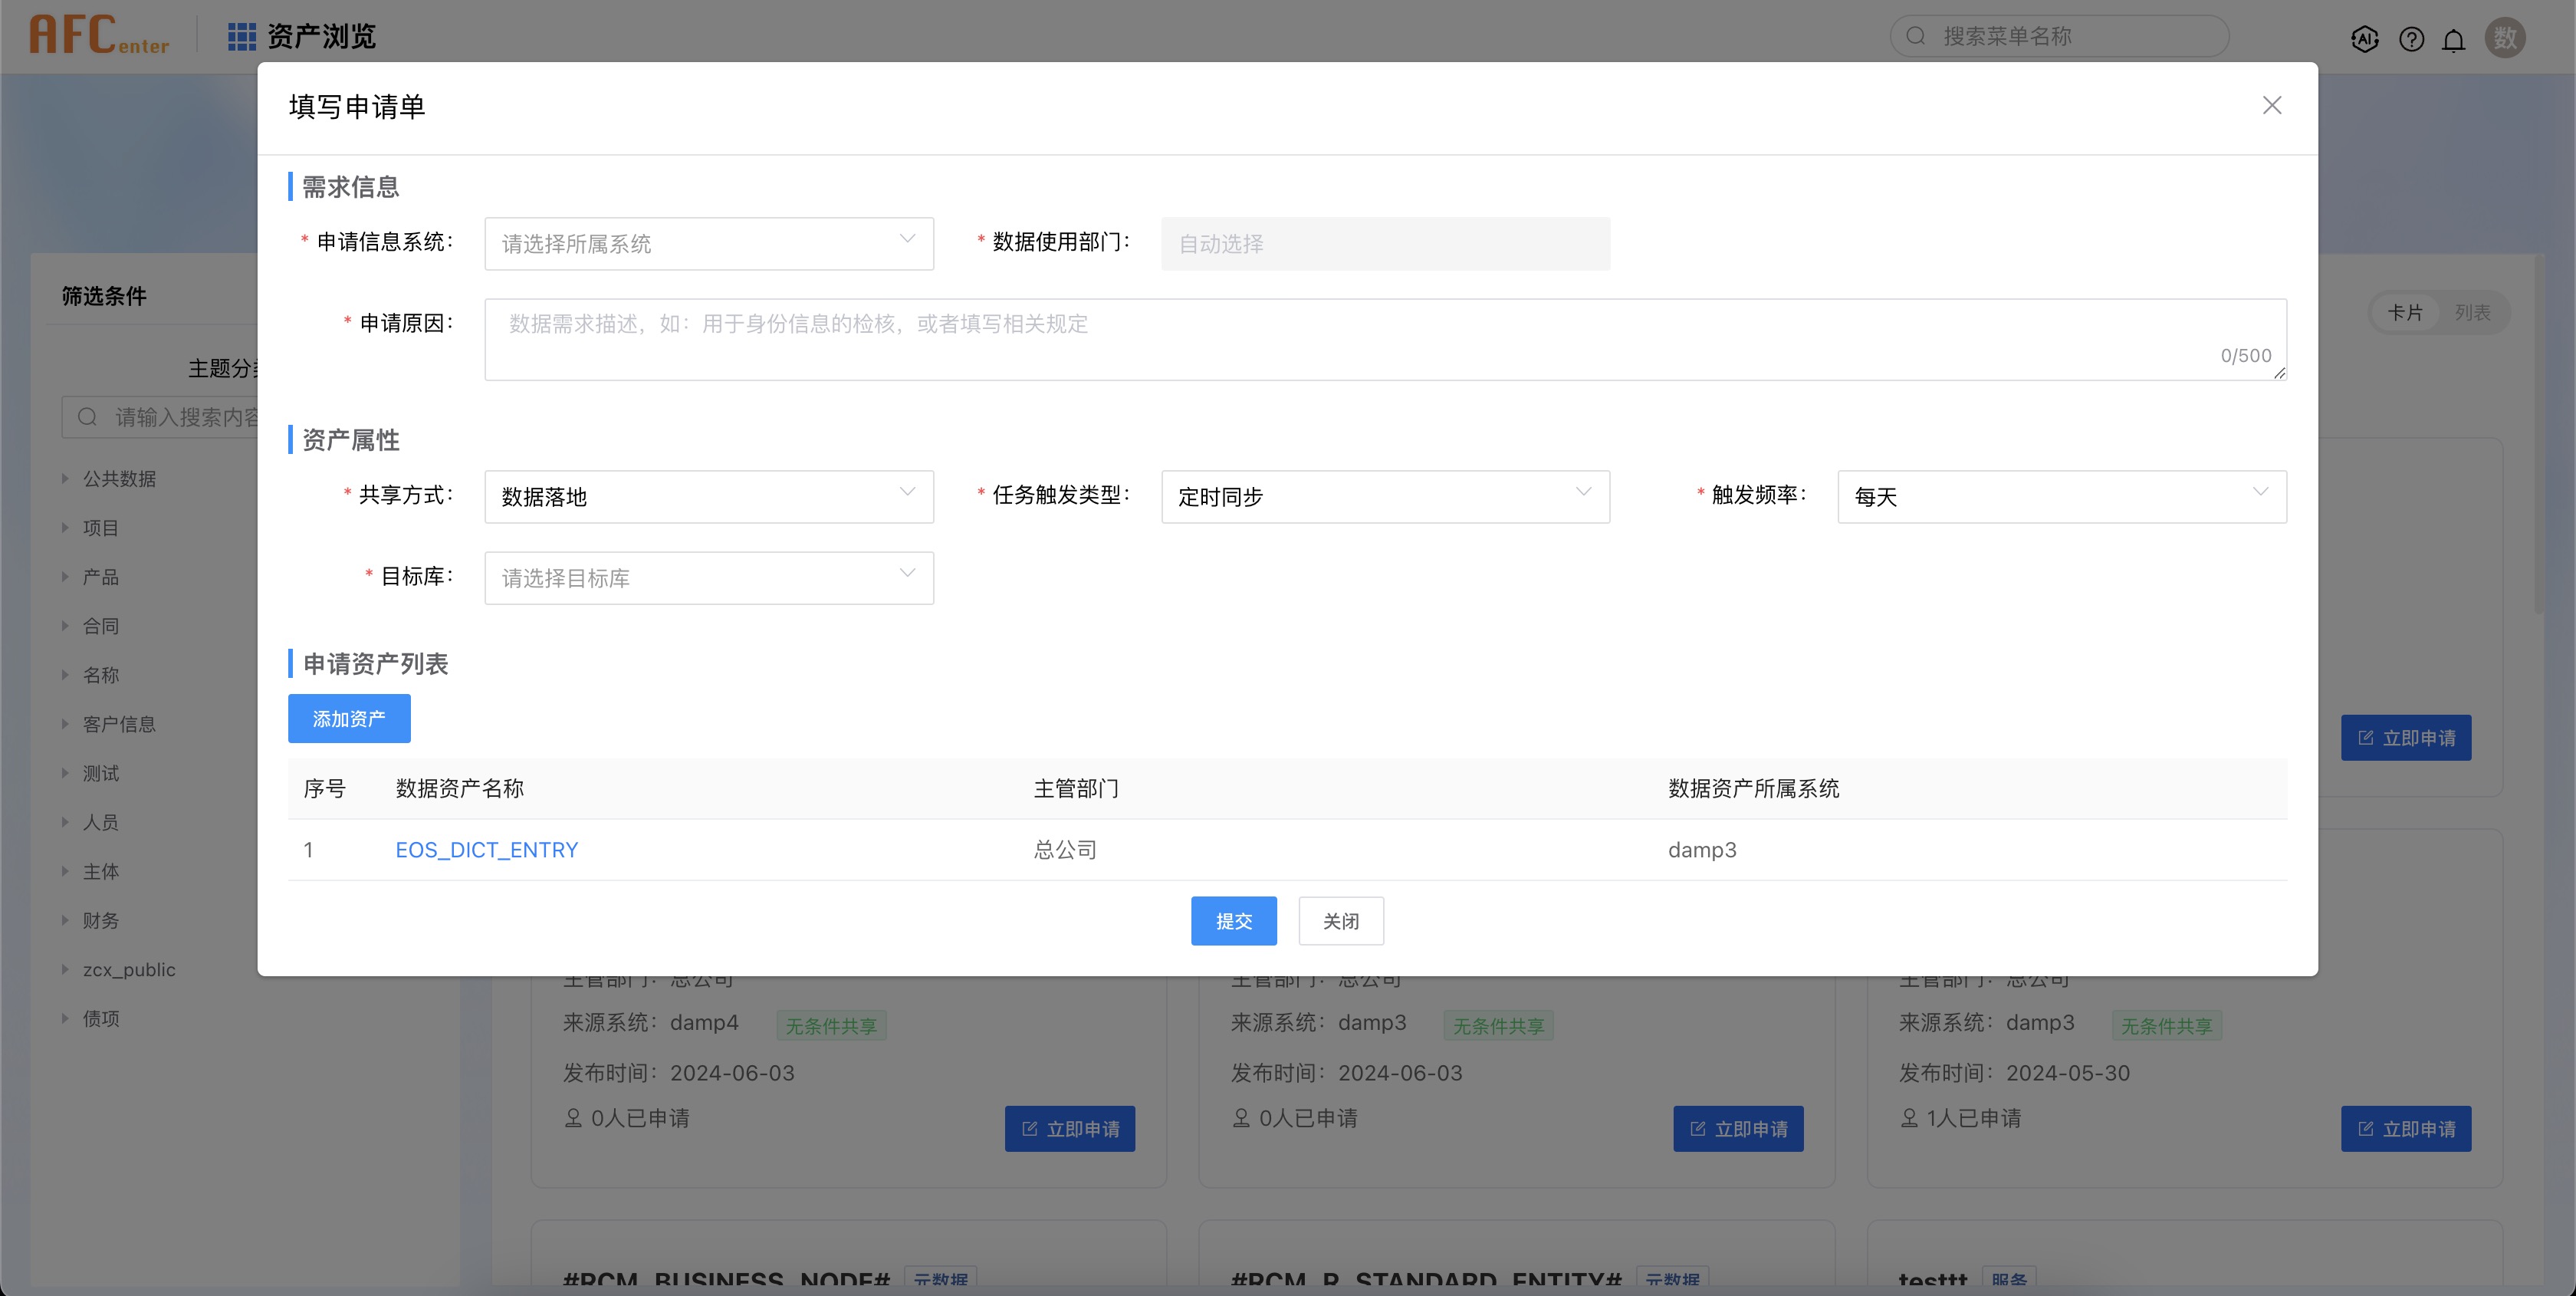Select the 债项 tree item
This screenshot has width=2576, height=1296.
pos(101,1019)
